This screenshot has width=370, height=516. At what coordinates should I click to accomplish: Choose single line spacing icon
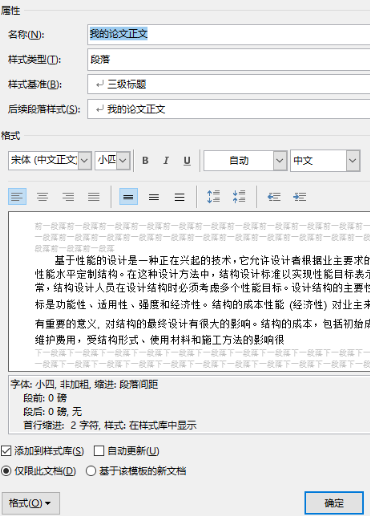pyautogui.click(x=128, y=197)
